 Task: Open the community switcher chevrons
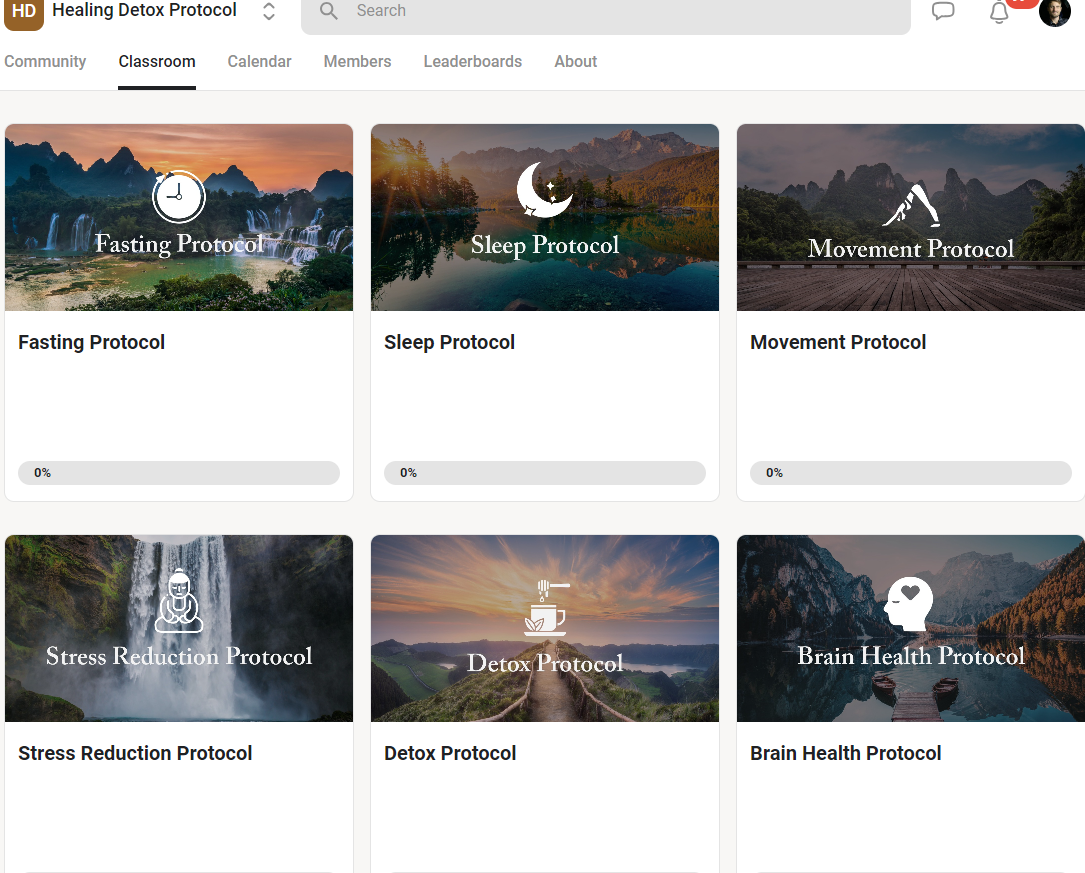[x=269, y=12]
